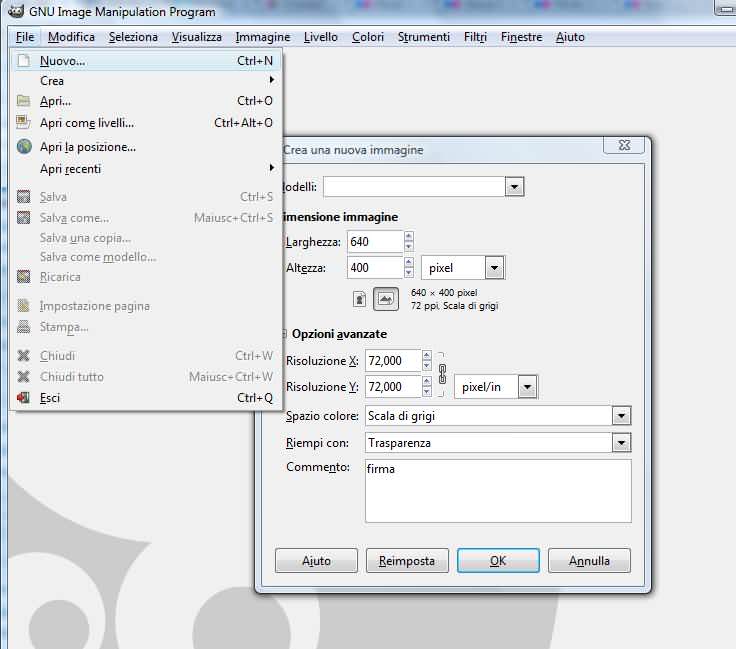Open the Aiuto menu
736x649 pixels.
tap(570, 37)
